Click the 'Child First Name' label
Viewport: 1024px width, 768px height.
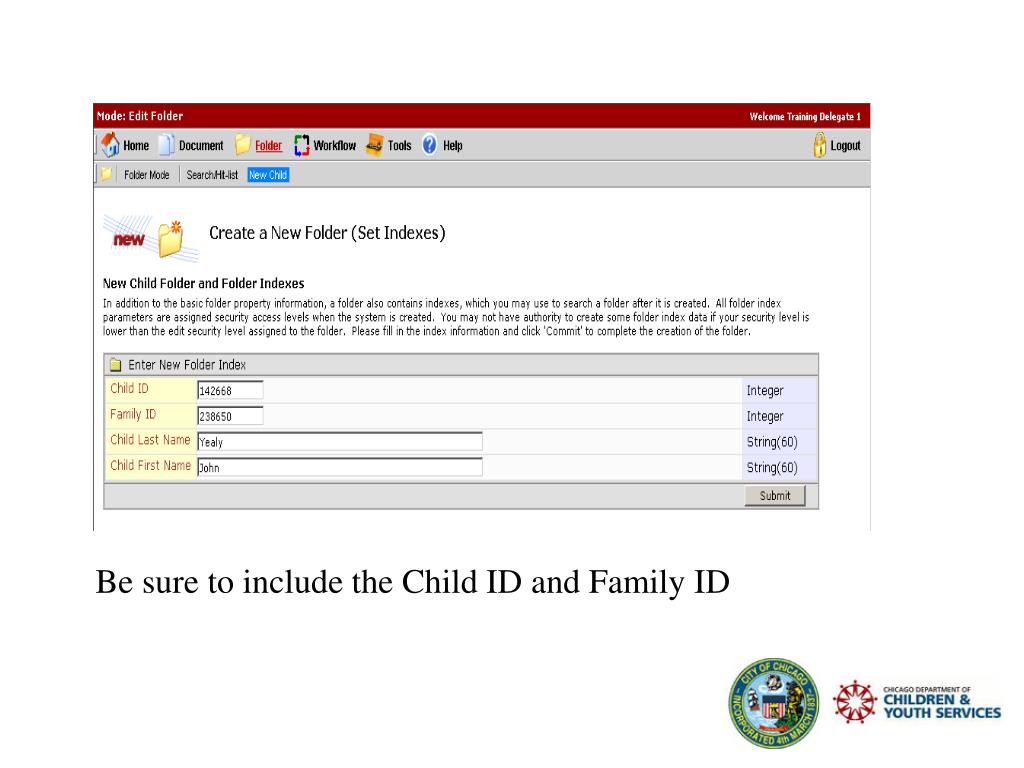pyautogui.click(x=151, y=465)
